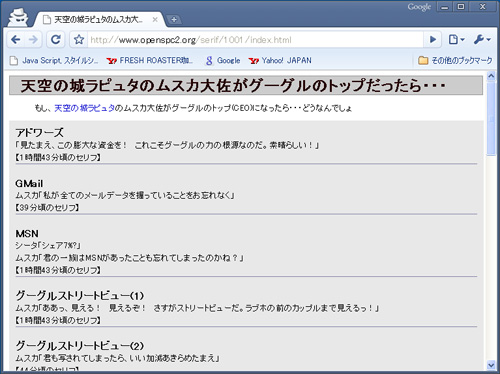Click the グーグルストリートビュー(2) heading
The height and width of the screenshot is (374, 500).
[x=80, y=345]
